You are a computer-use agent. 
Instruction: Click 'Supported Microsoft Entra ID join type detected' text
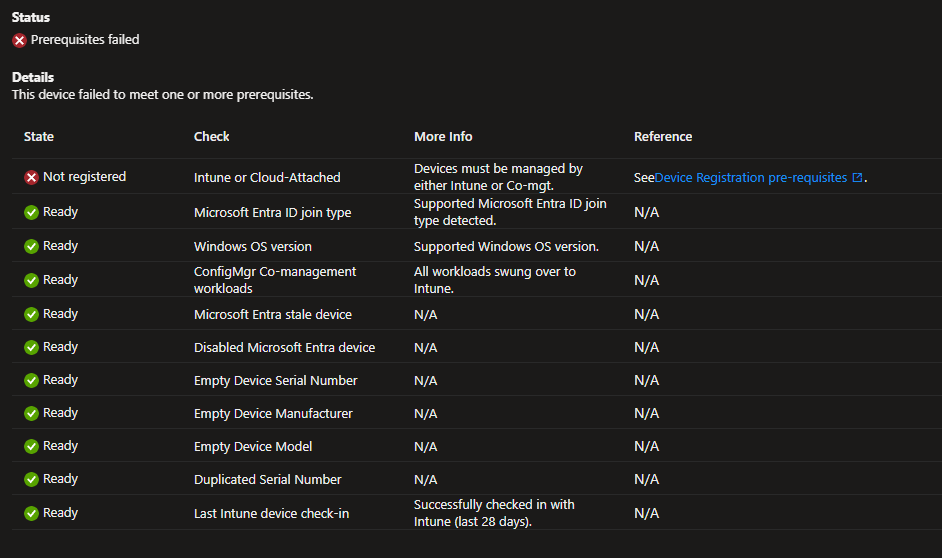pos(510,212)
